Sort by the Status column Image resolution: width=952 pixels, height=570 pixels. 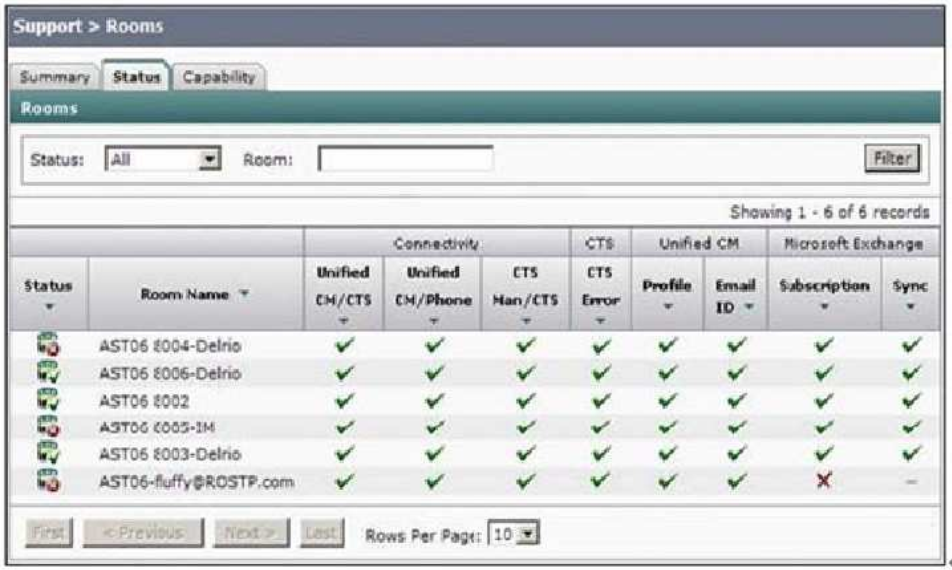pos(49,307)
